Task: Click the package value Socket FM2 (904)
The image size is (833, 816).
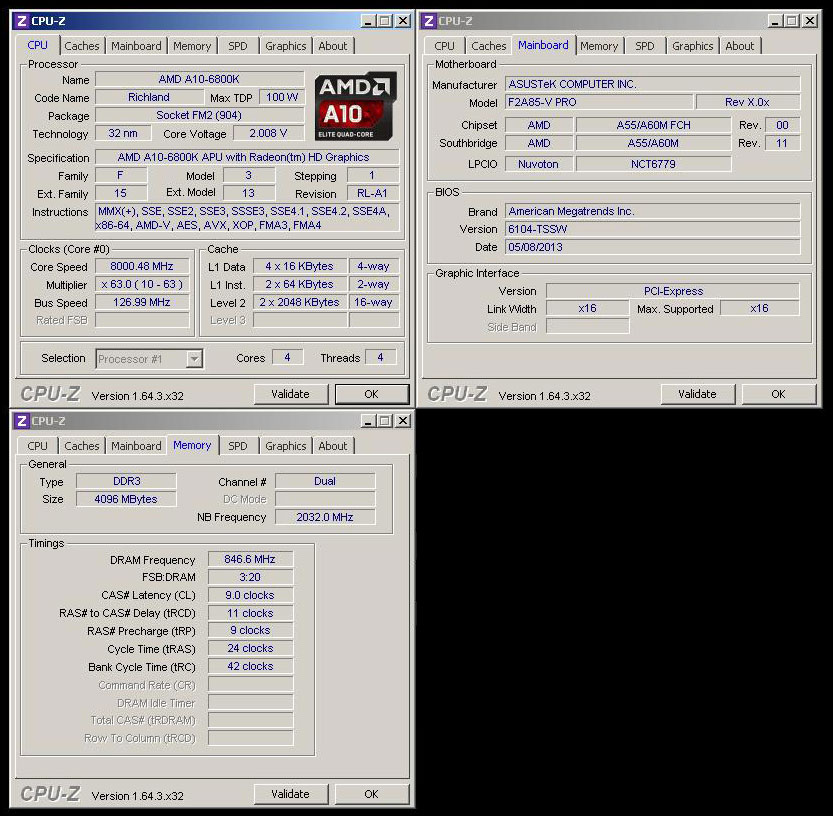Action: click(199, 116)
